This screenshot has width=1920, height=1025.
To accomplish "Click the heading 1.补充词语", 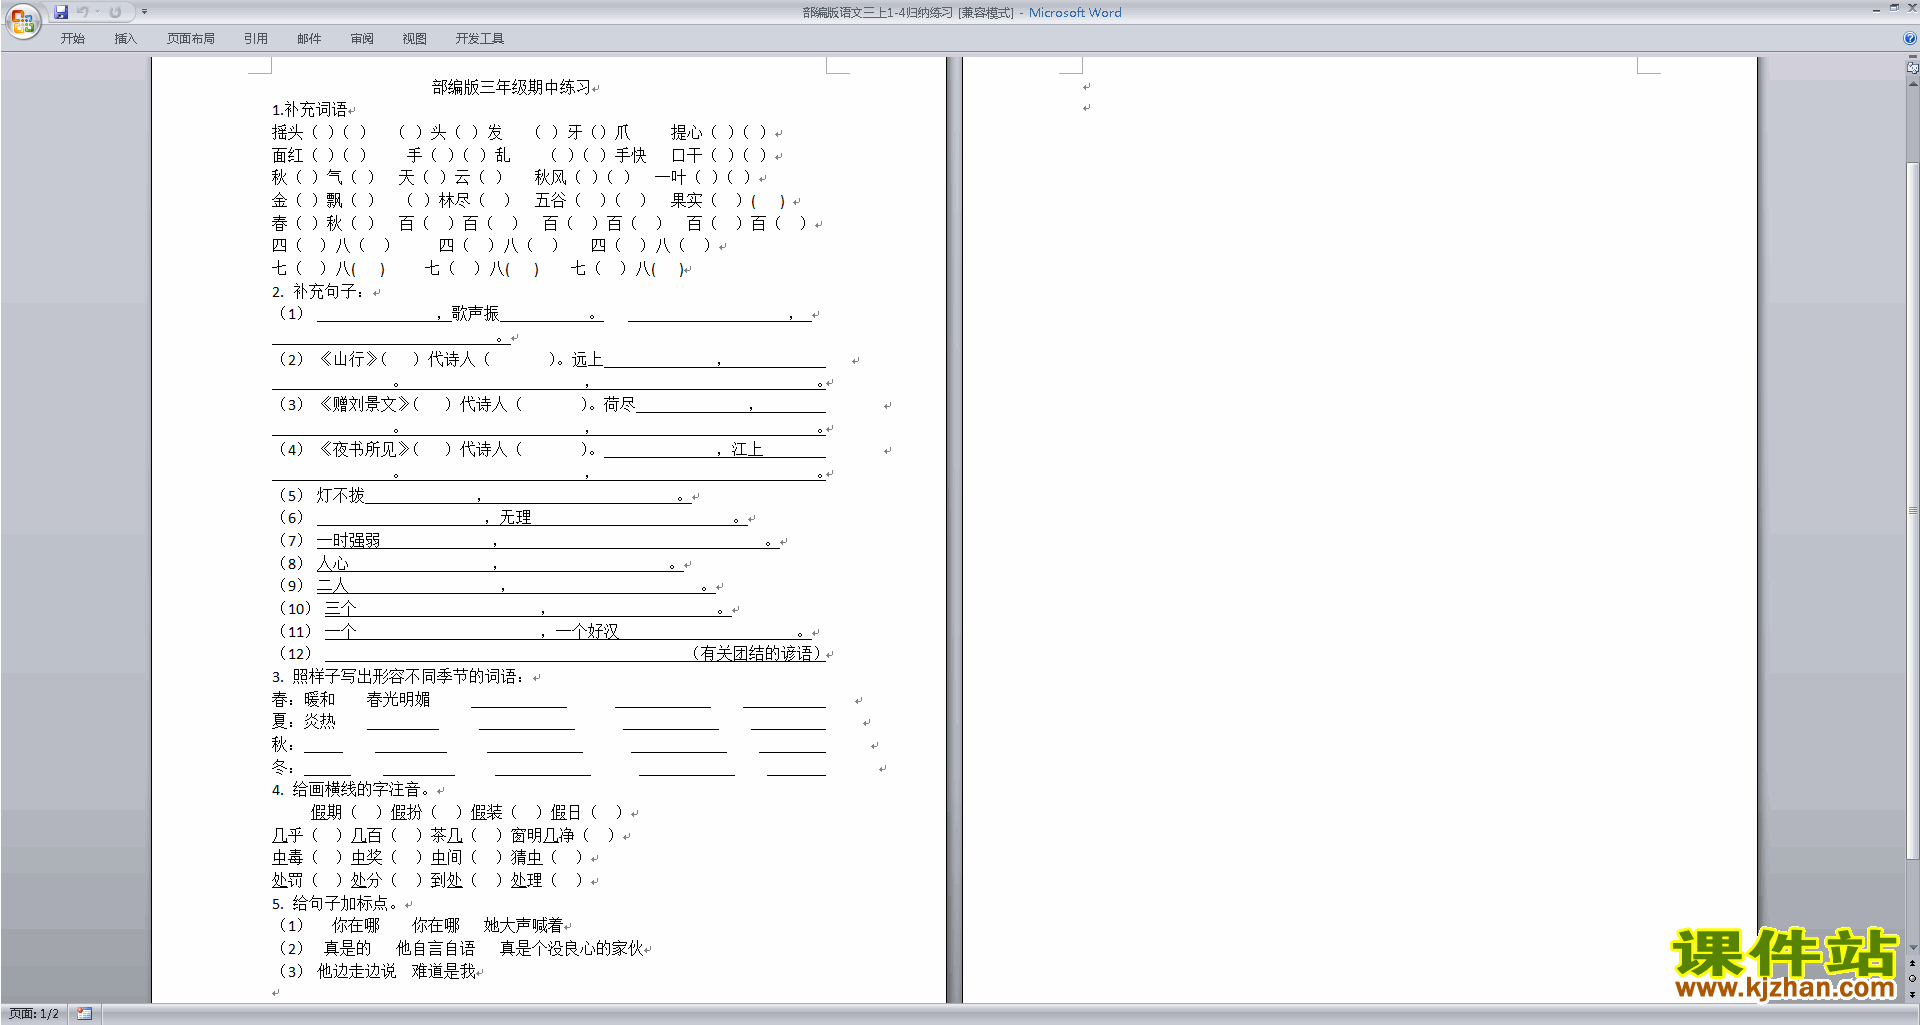I will (309, 110).
